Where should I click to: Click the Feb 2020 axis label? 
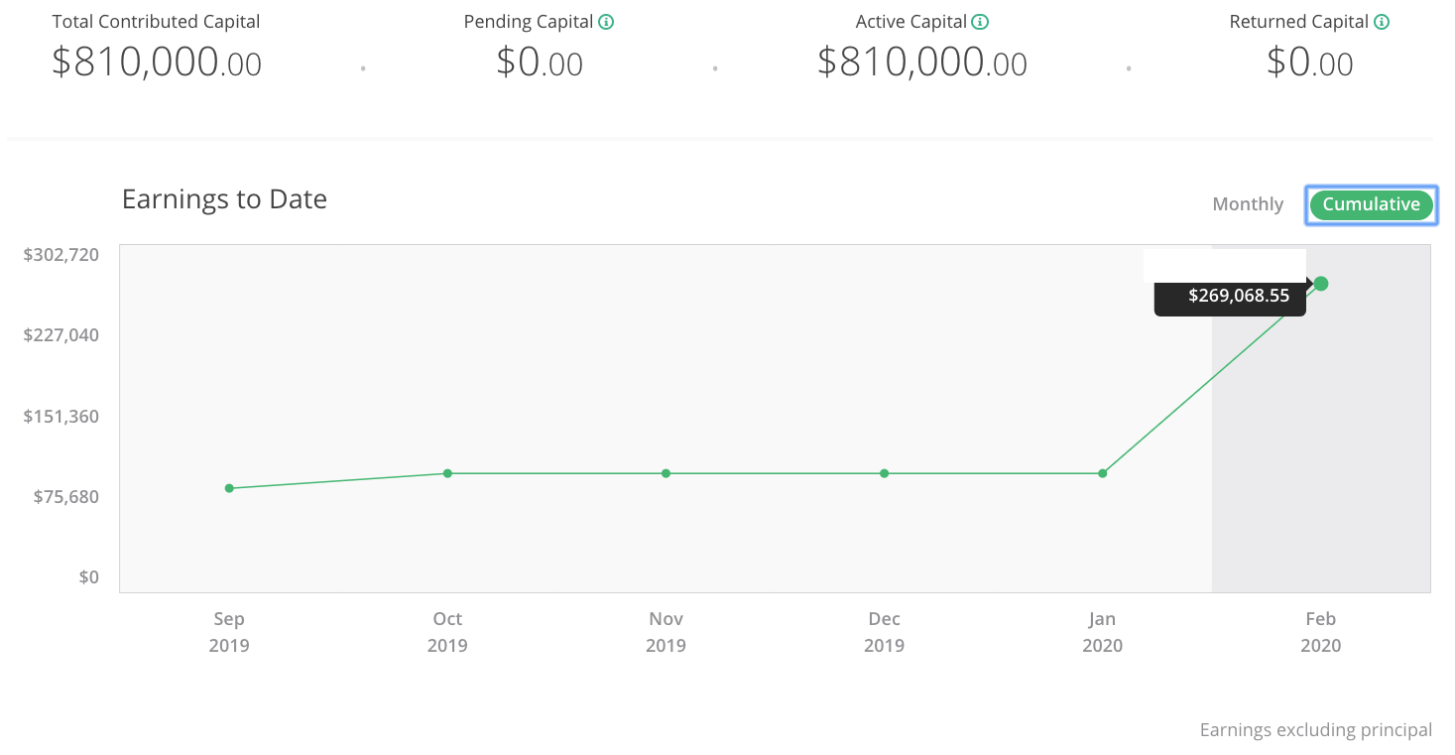1320,631
